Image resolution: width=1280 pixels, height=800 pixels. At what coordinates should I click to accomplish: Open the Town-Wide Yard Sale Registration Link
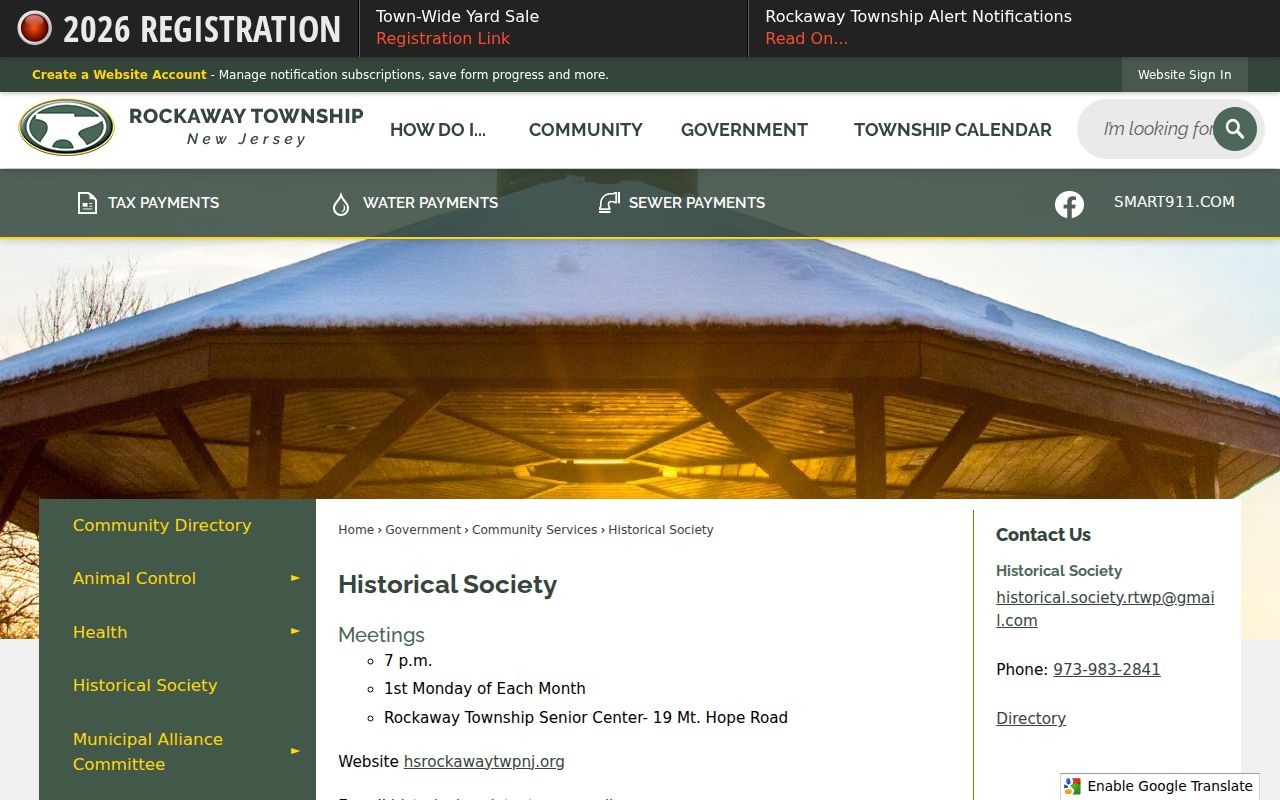coord(443,39)
